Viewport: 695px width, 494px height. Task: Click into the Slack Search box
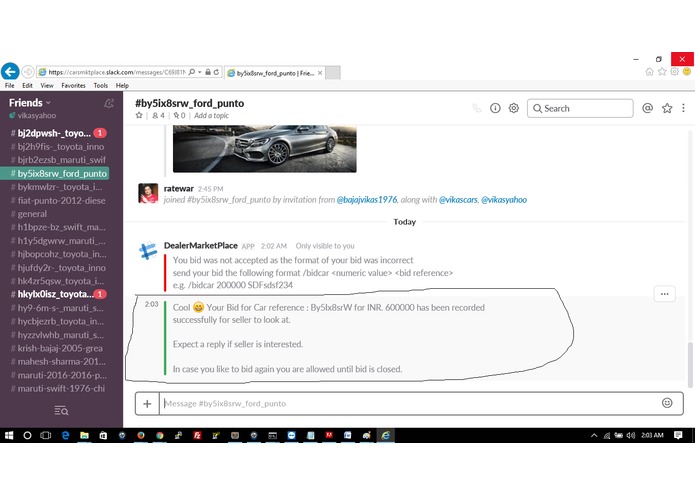(x=580, y=108)
